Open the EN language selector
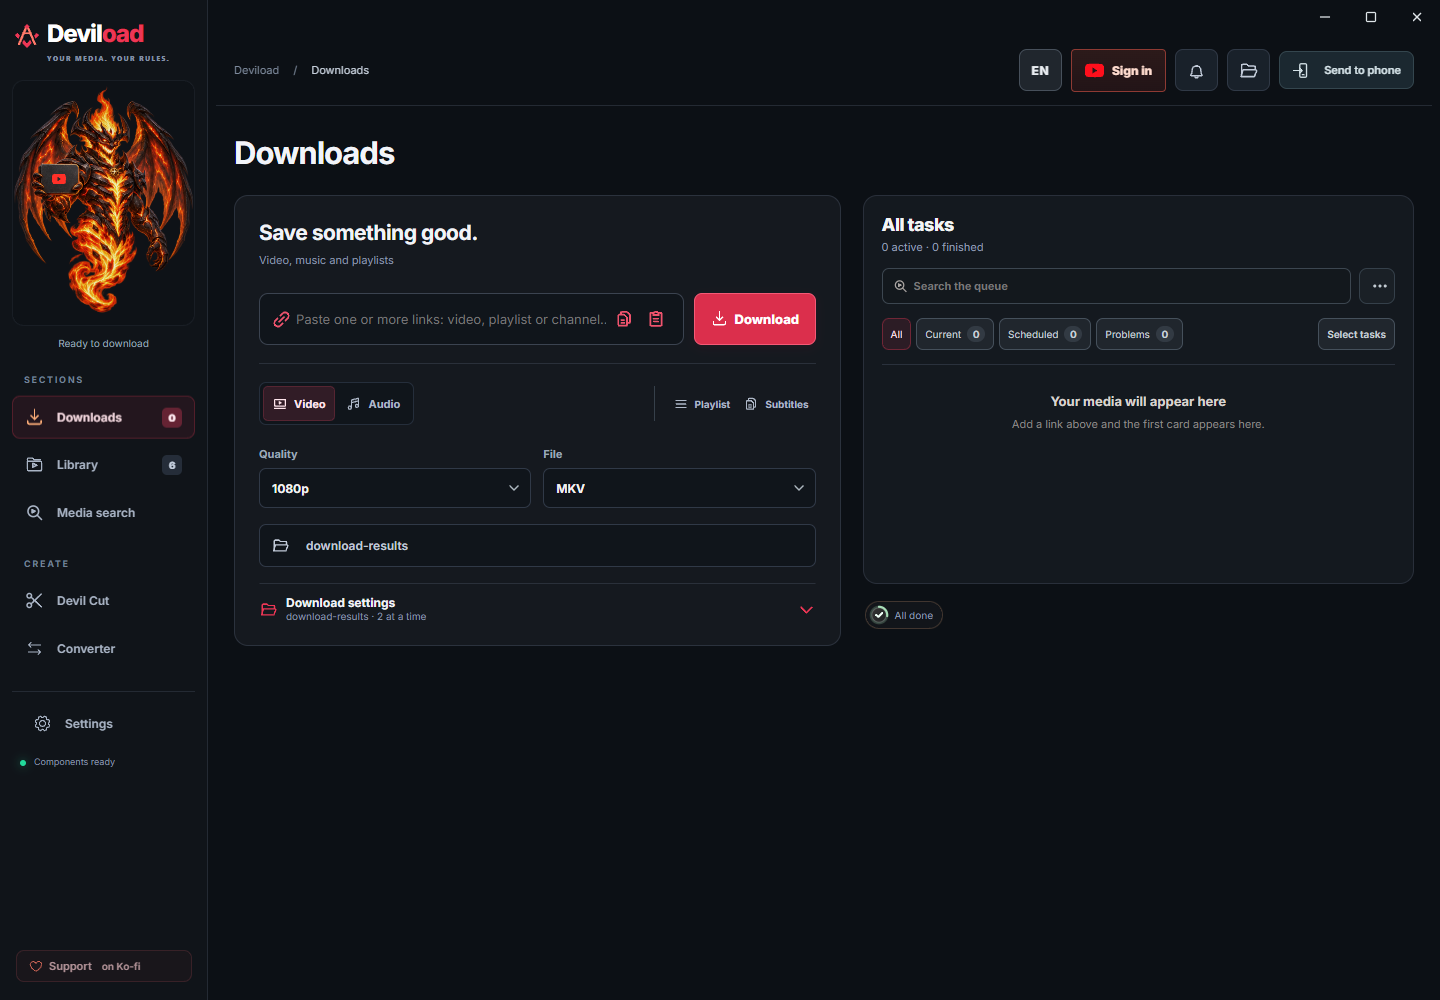 [x=1040, y=70]
